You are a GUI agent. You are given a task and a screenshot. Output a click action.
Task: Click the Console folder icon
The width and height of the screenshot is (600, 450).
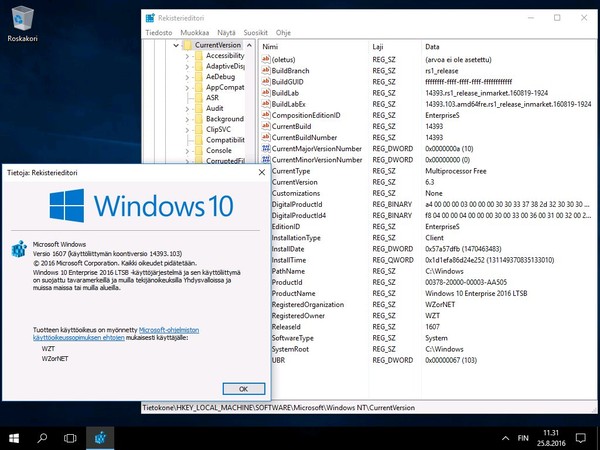click(199, 151)
